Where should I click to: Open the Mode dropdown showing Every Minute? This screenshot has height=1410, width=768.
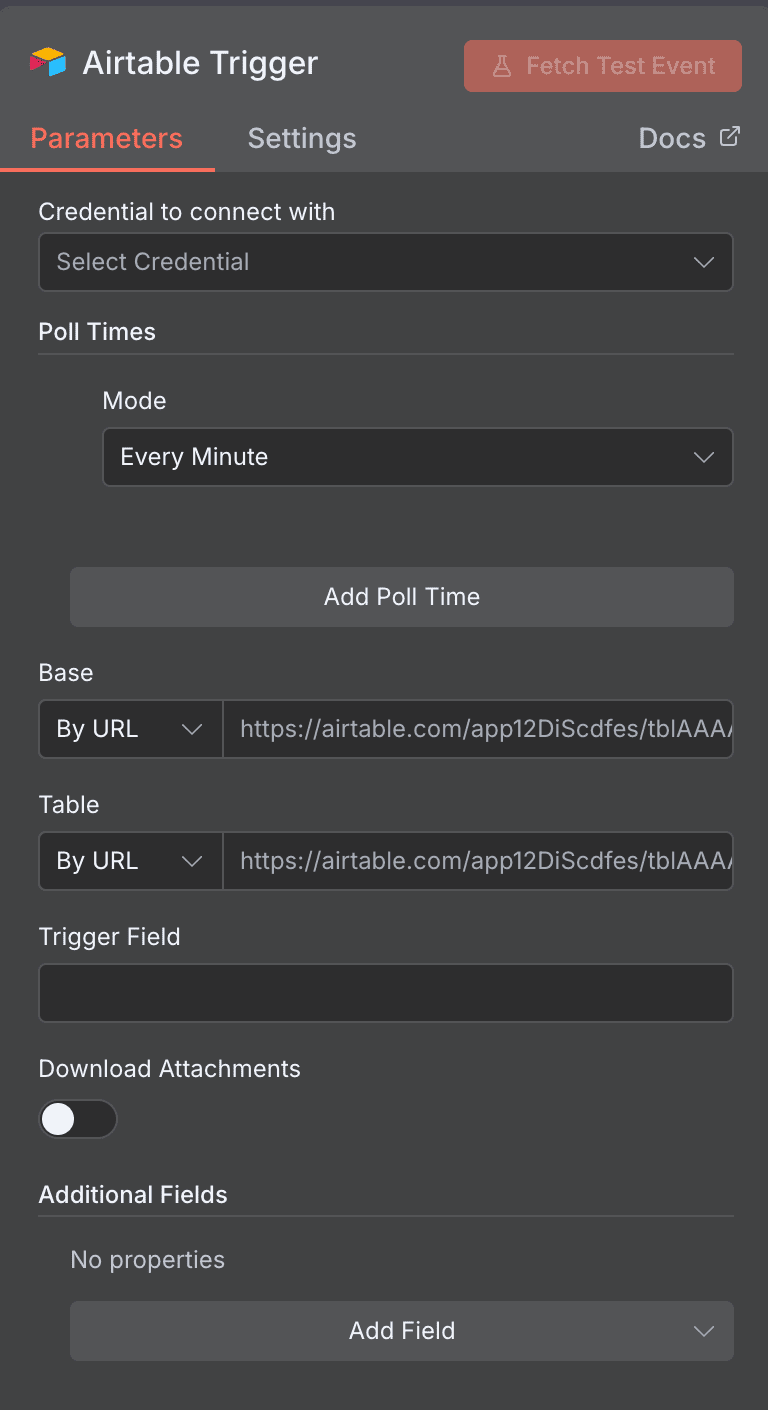pyautogui.click(x=417, y=456)
